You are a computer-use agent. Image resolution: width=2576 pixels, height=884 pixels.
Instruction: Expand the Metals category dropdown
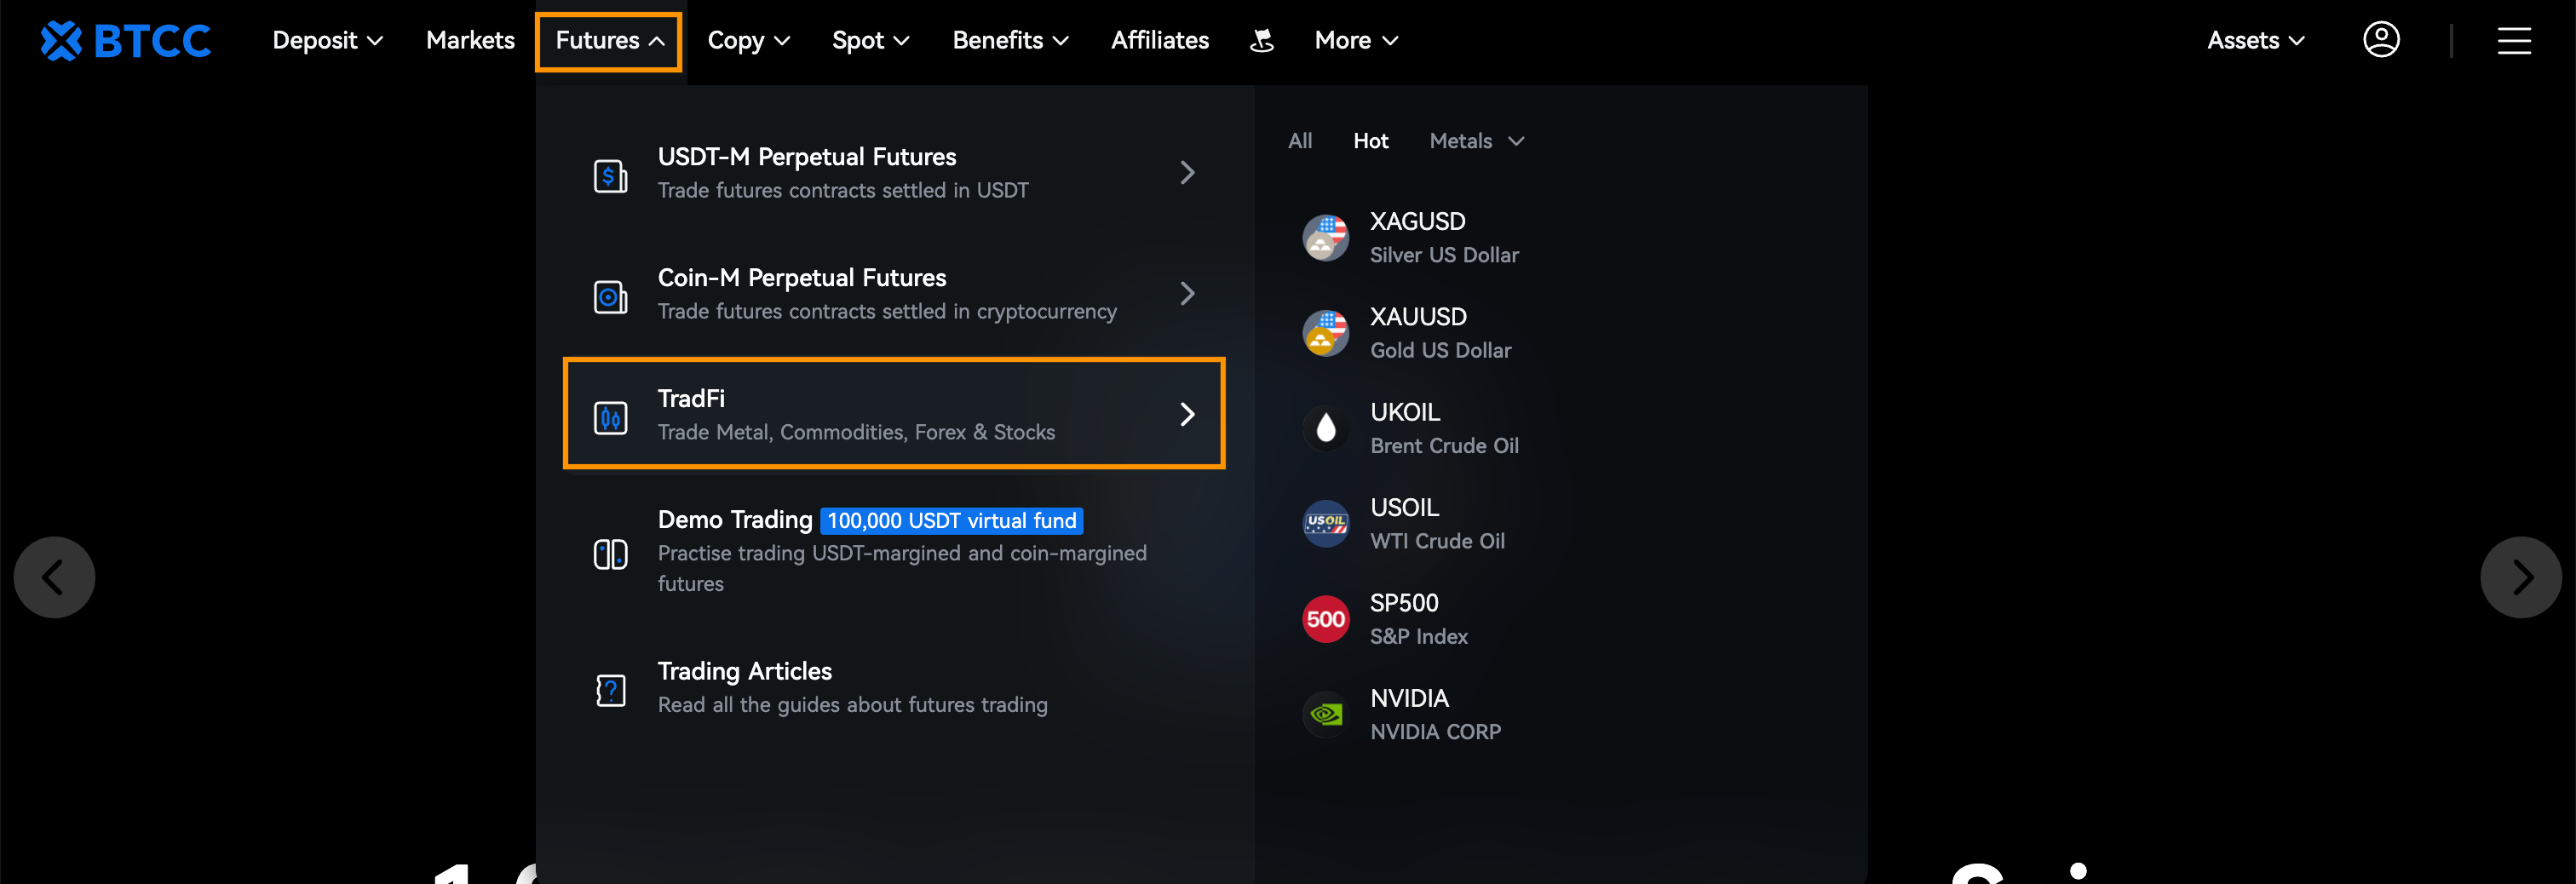[1476, 141]
